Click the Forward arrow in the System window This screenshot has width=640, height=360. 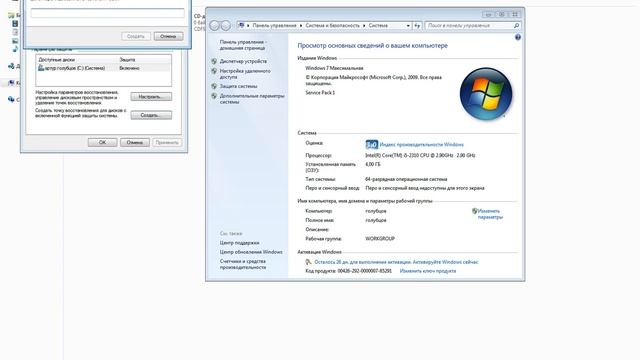[x=225, y=26]
